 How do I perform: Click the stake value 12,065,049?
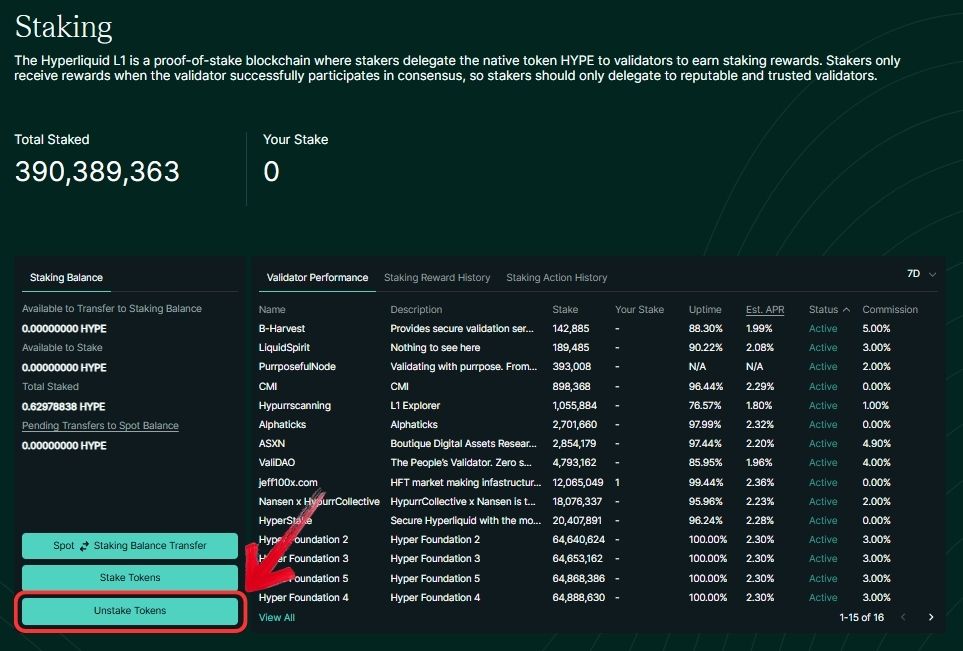(x=577, y=482)
